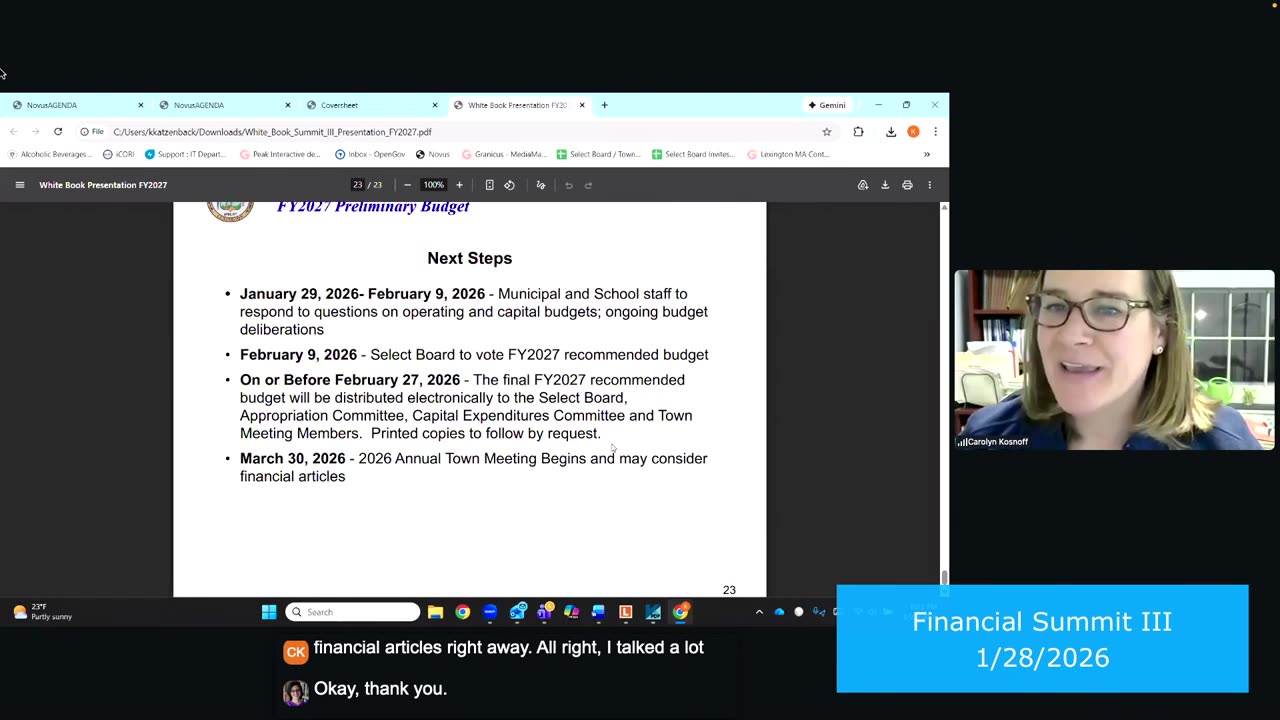Switch to the Coversheet tab

coord(370,105)
